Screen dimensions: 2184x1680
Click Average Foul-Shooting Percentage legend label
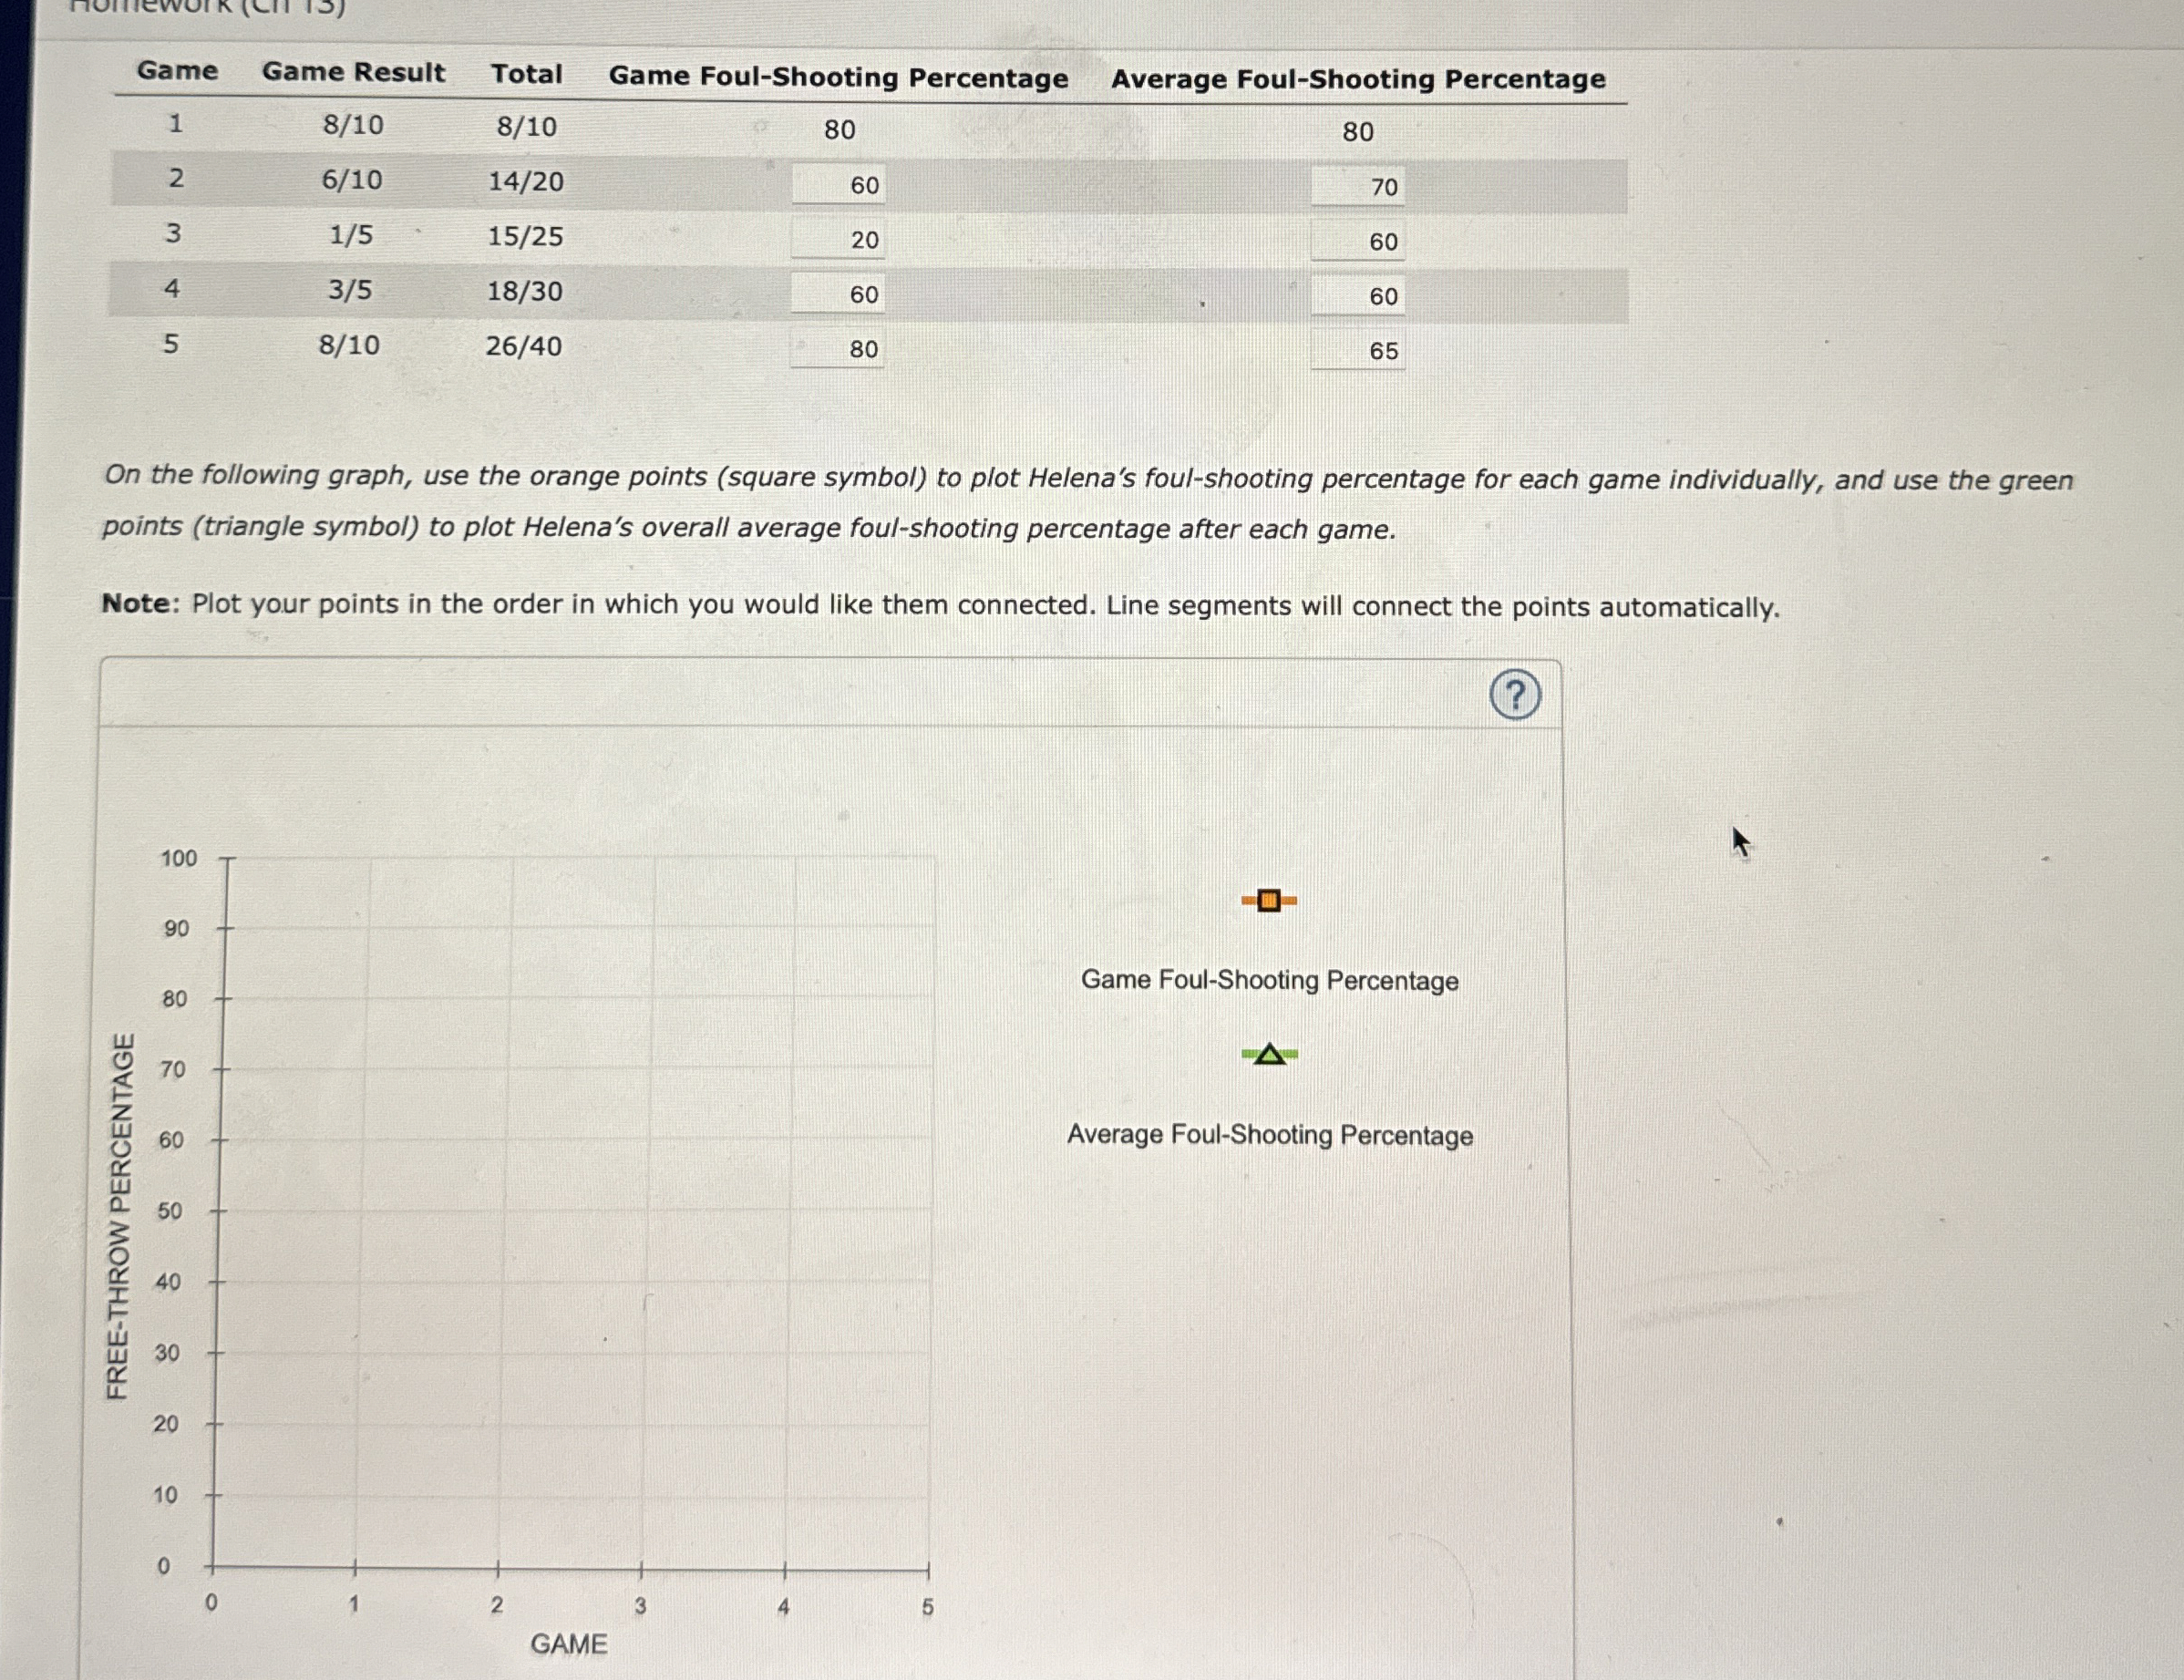tap(1269, 1135)
